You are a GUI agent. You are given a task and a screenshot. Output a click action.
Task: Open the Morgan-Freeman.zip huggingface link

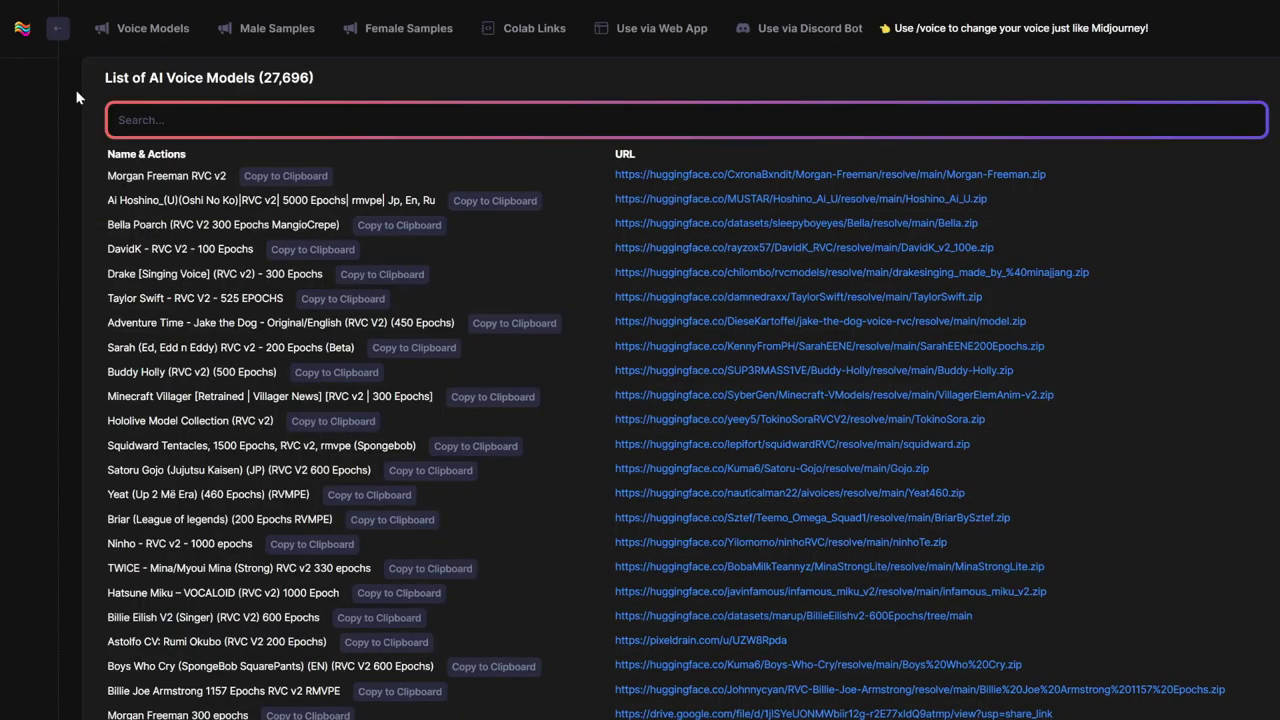[830, 174]
